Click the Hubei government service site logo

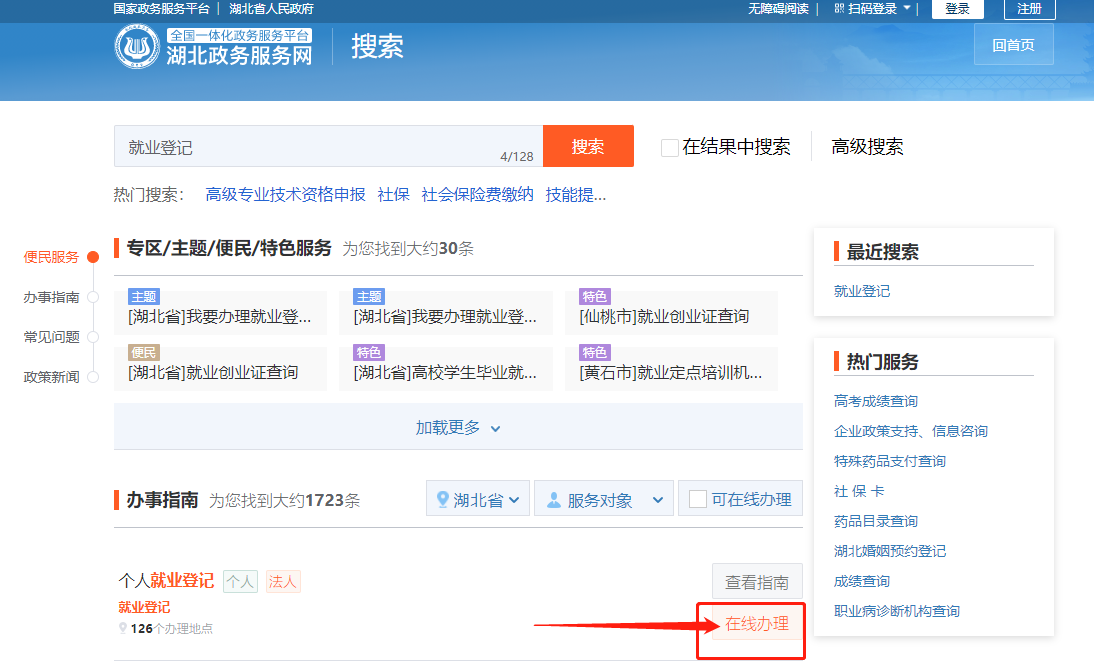point(137,47)
